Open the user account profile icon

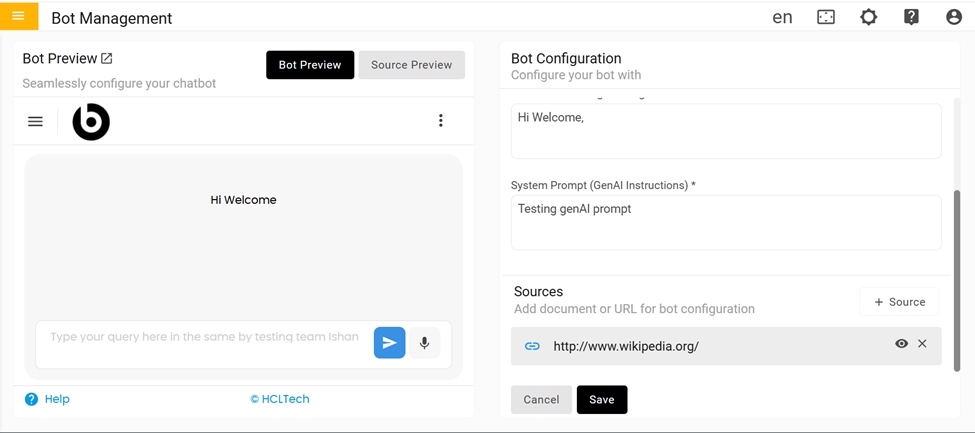pyautogui.click(x=953, y=17)
